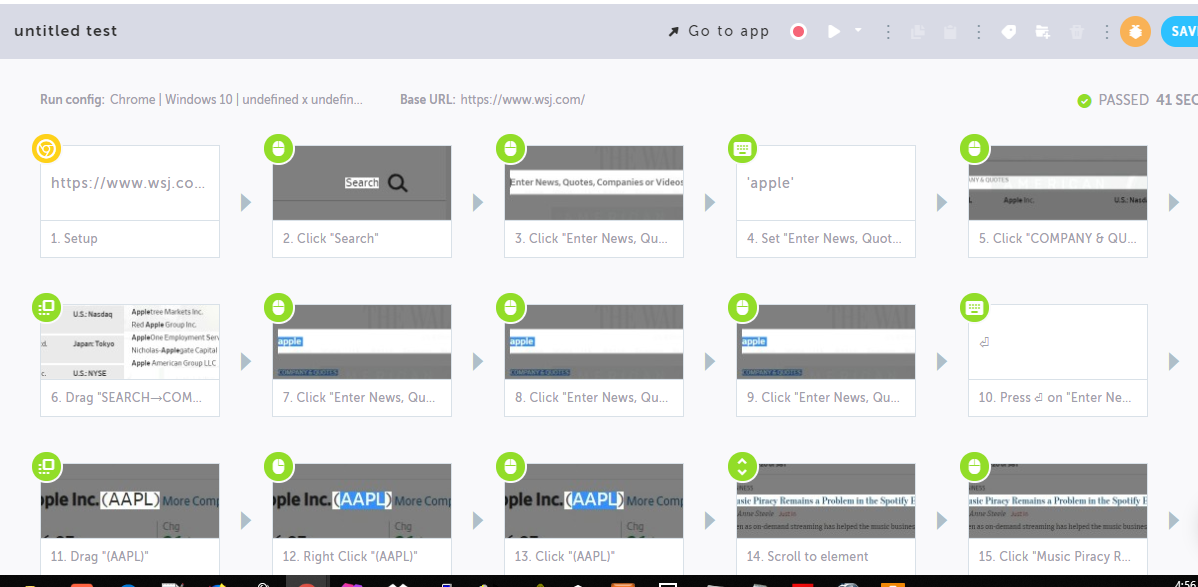The width and height of the screenshot is (1198, 587).
Task: Click right-click mouse icon on step 12
Action: pyautogui.click(x=278, y=466)
